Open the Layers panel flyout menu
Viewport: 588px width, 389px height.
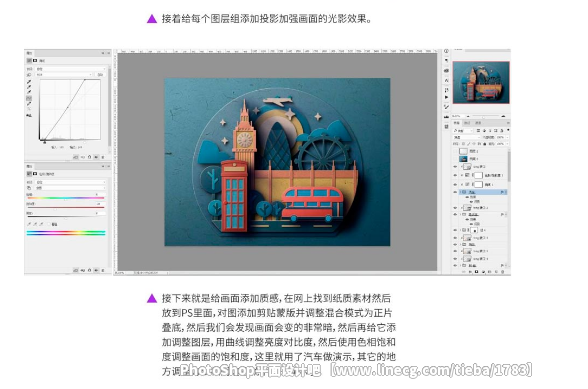(508, 123)
